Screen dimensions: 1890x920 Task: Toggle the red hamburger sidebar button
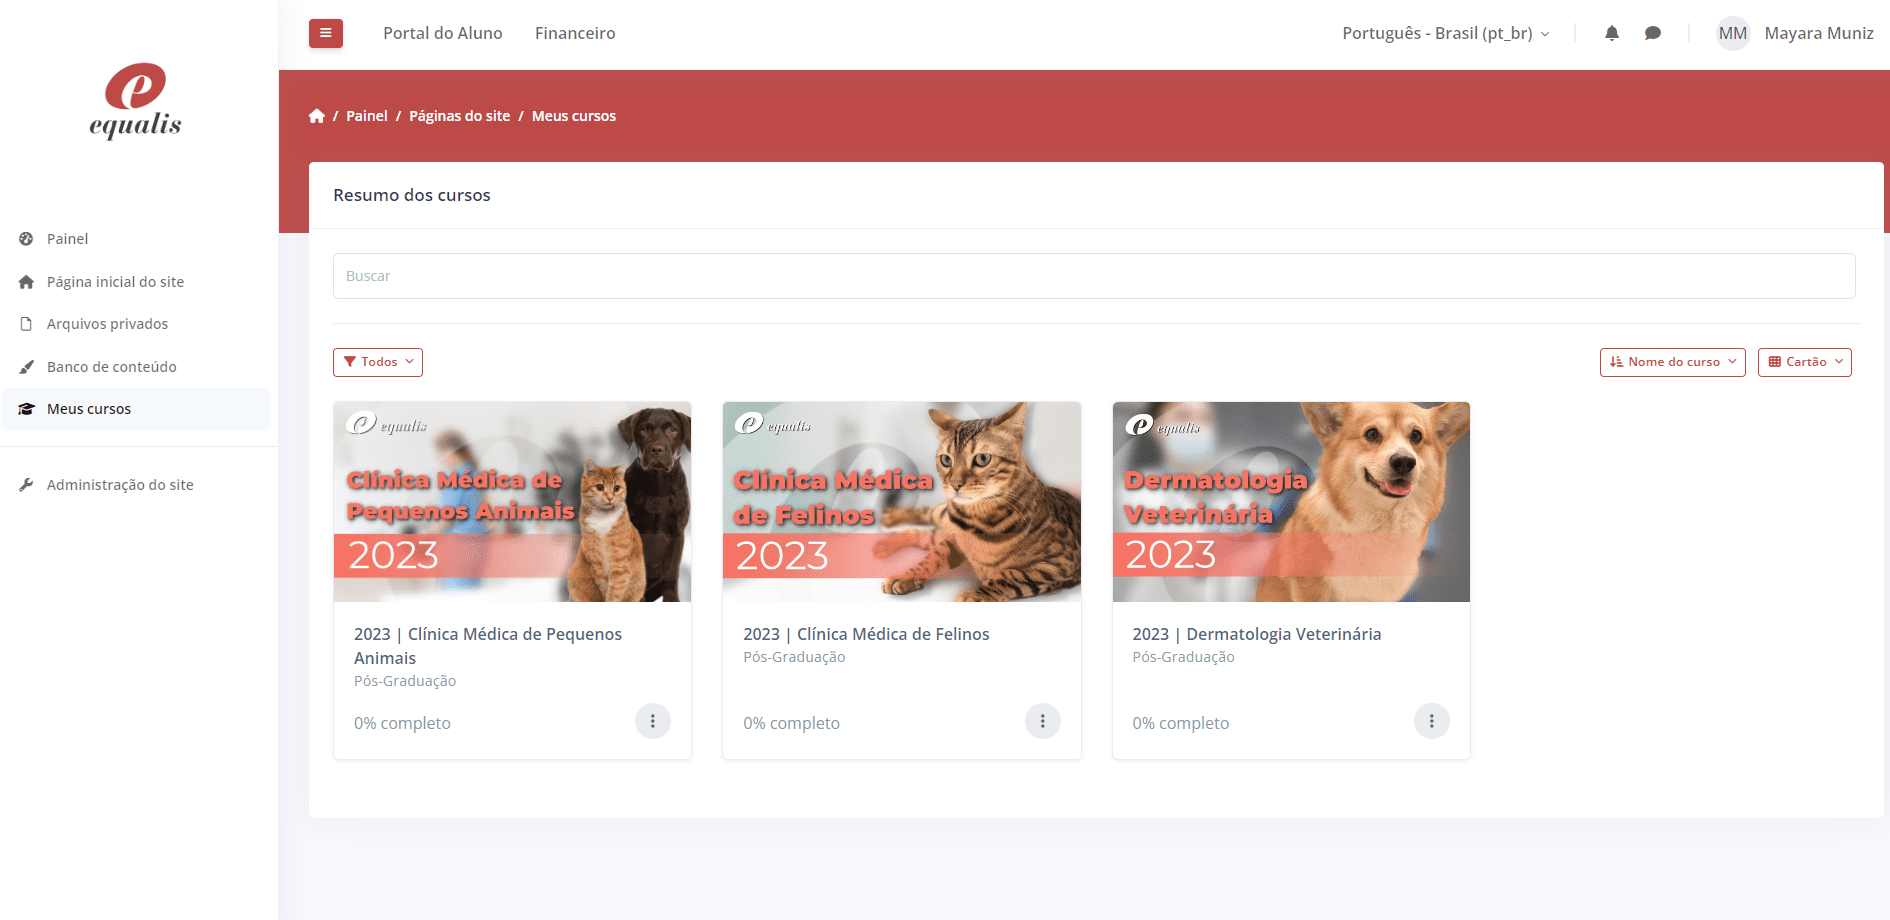(325, 33)
